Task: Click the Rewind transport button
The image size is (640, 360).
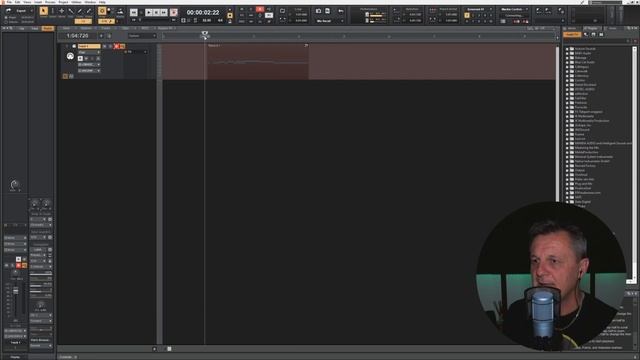Action: [133, 13]
